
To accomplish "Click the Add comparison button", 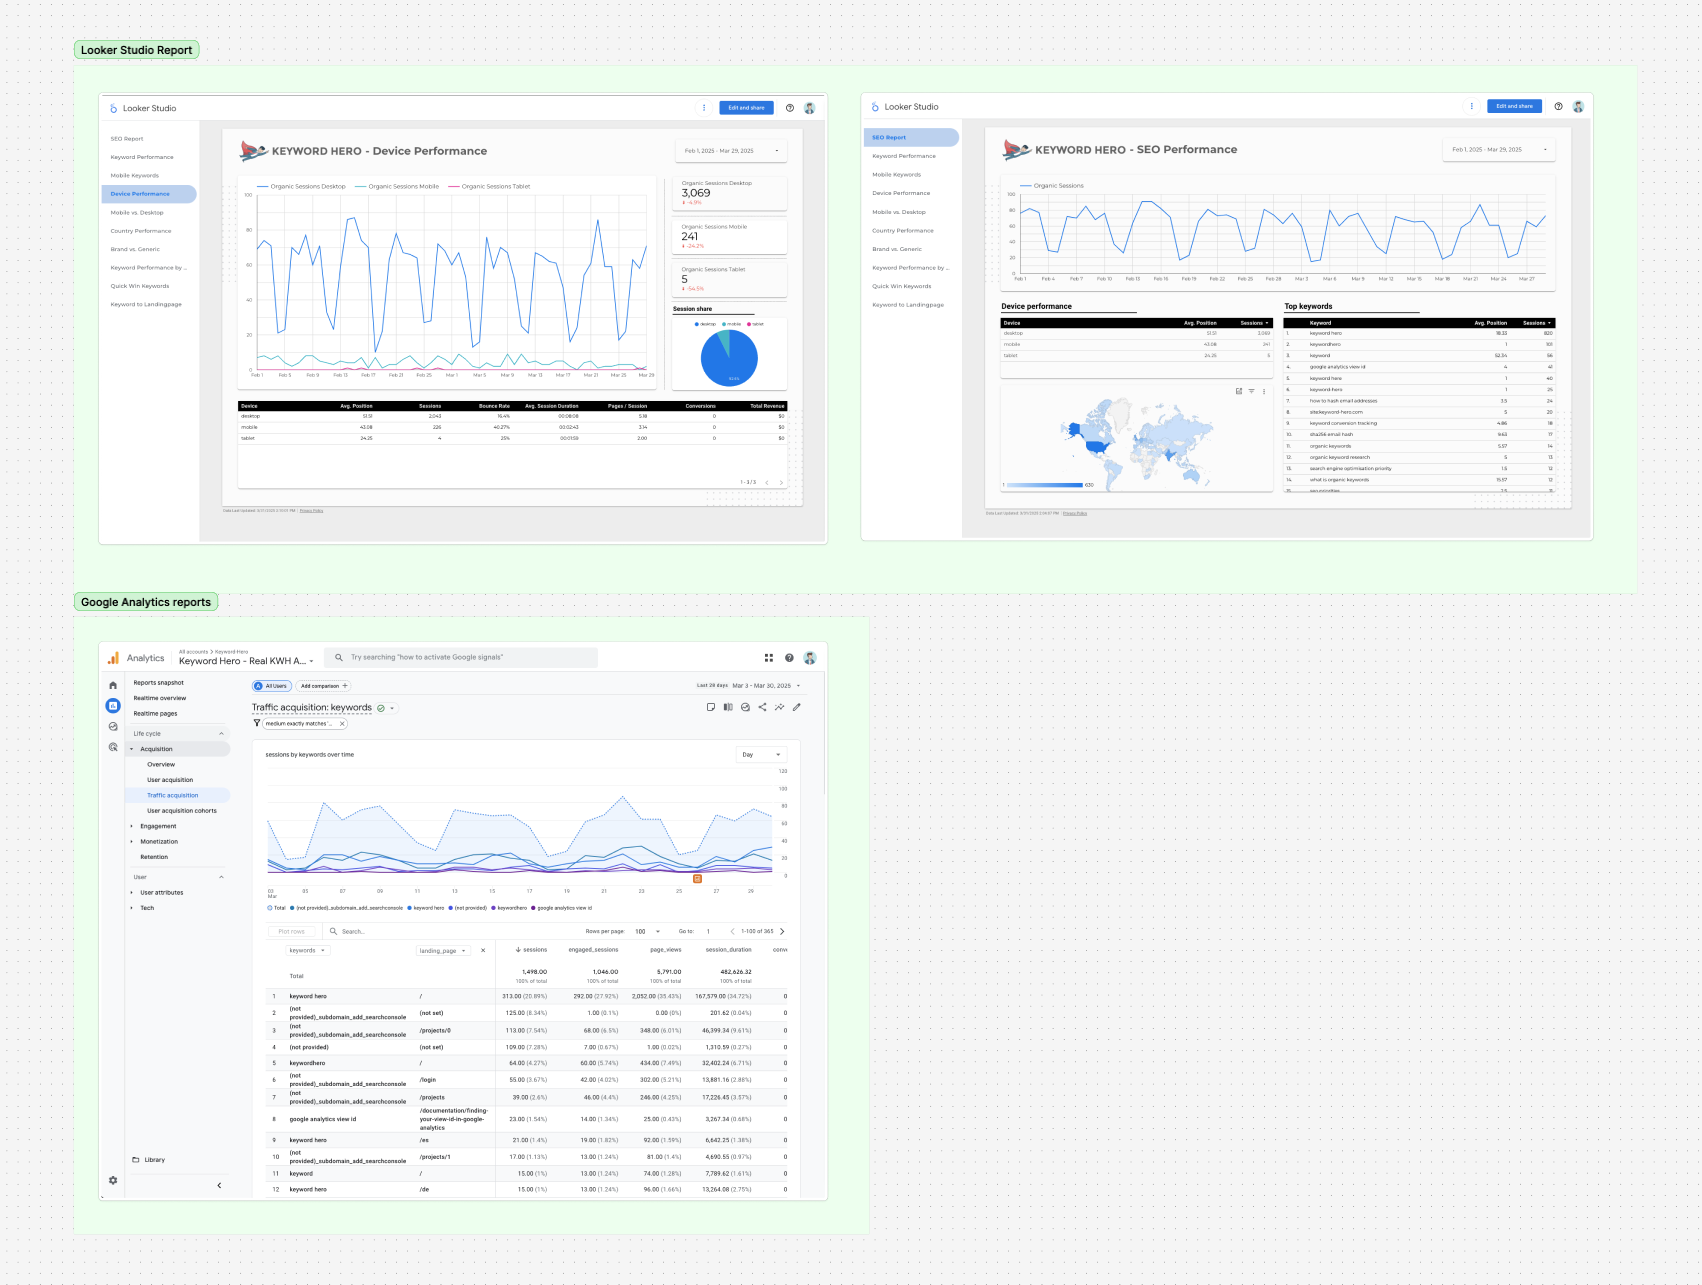I will tap(324, 686).
